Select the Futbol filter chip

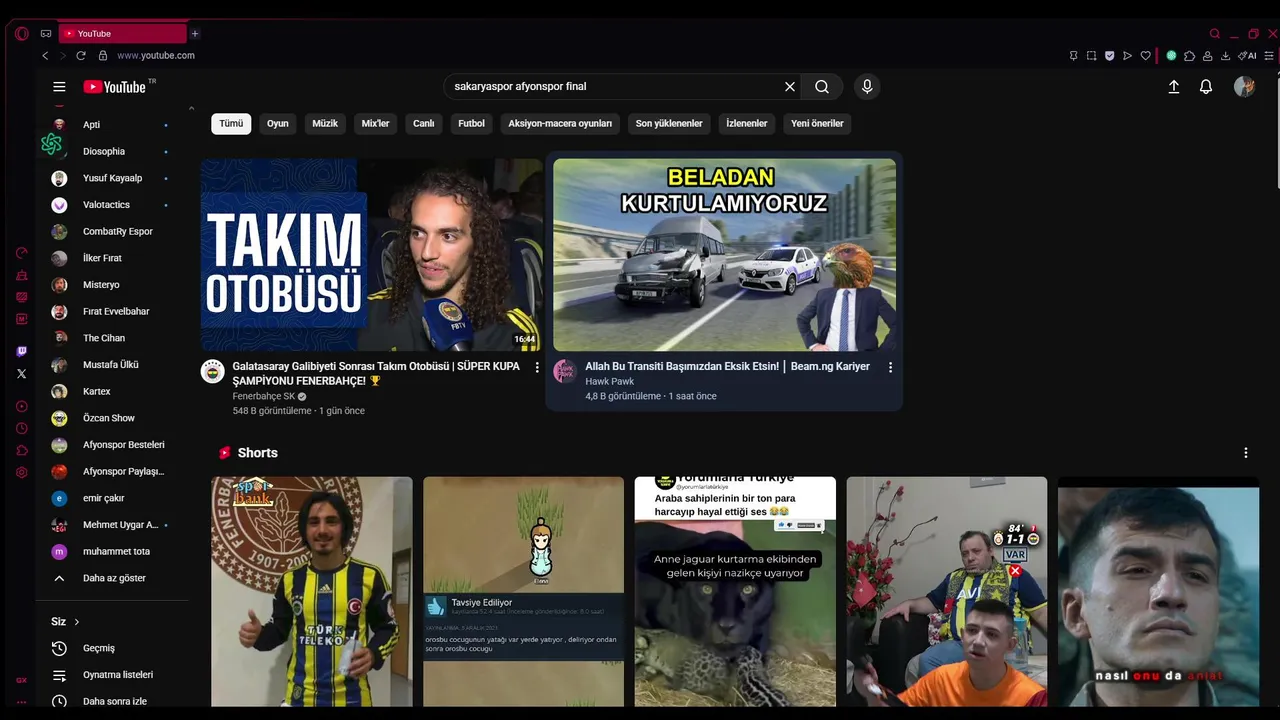[471, 124]
